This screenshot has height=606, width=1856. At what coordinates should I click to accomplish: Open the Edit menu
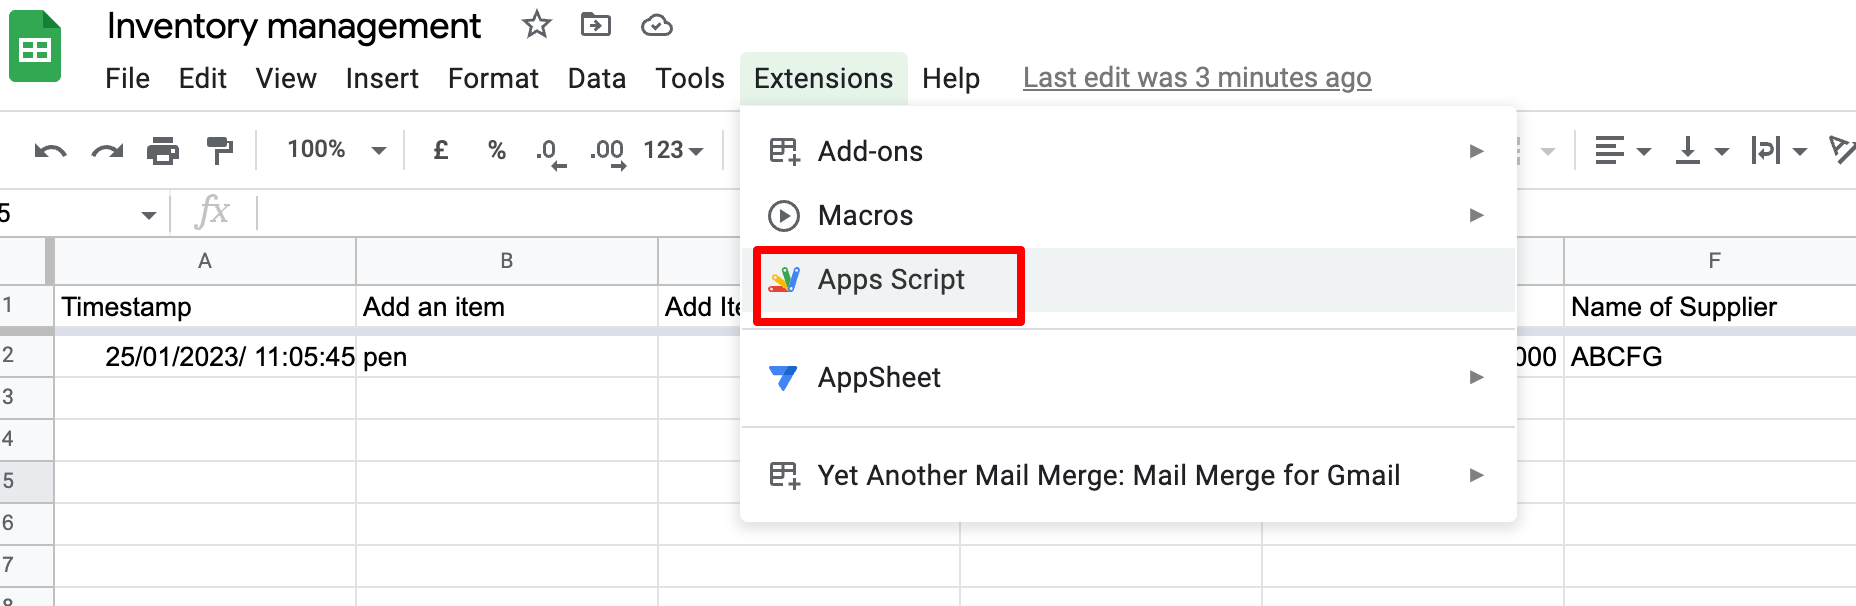(x=202, y=78)
